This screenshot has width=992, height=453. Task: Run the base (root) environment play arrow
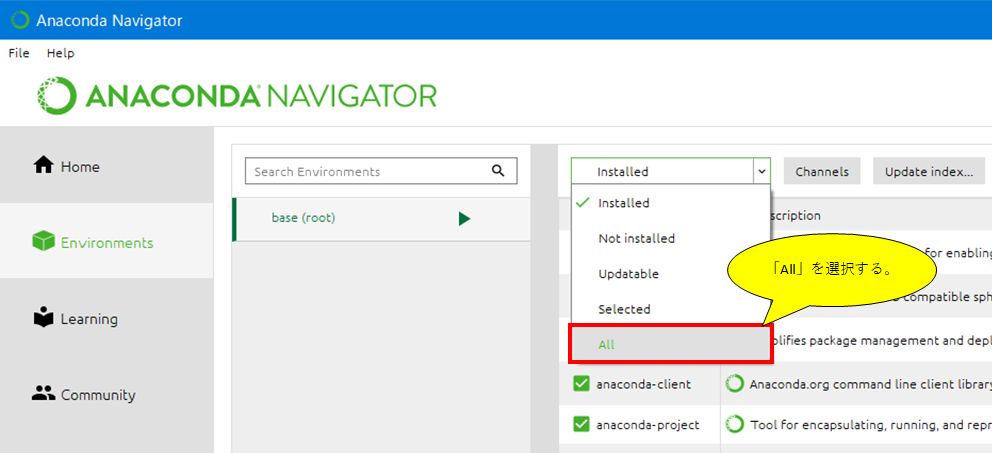point(464,219)
